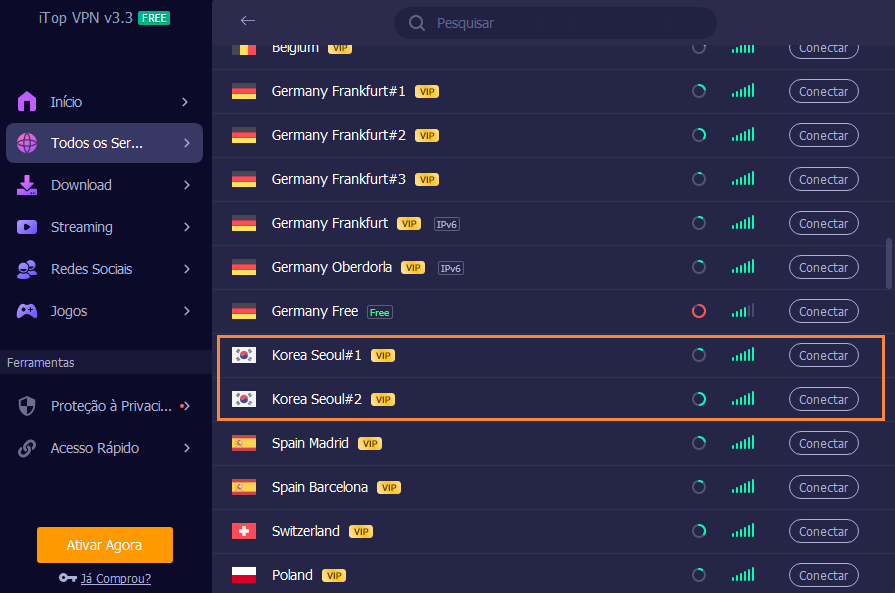
Task: Expand the Início chevron
Action: click(185, 102)
